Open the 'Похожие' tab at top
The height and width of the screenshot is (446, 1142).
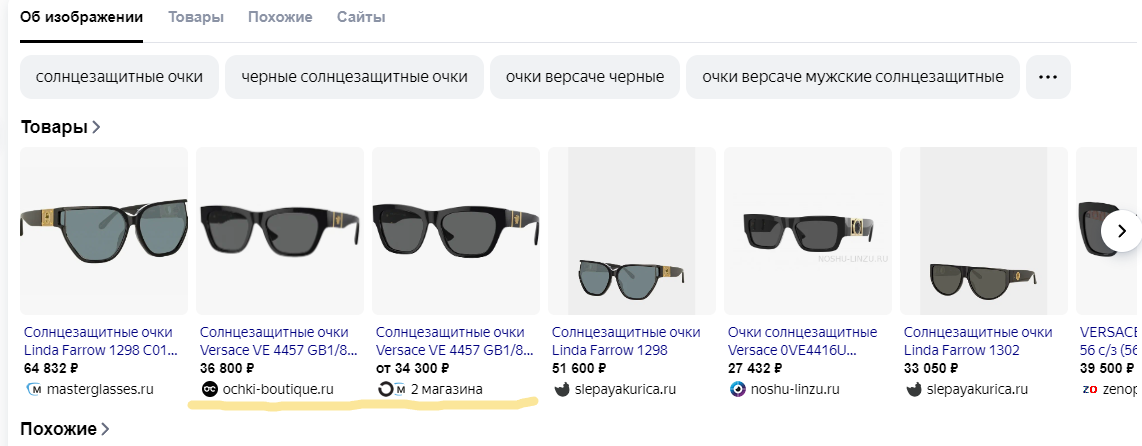(x=280, y=17)
